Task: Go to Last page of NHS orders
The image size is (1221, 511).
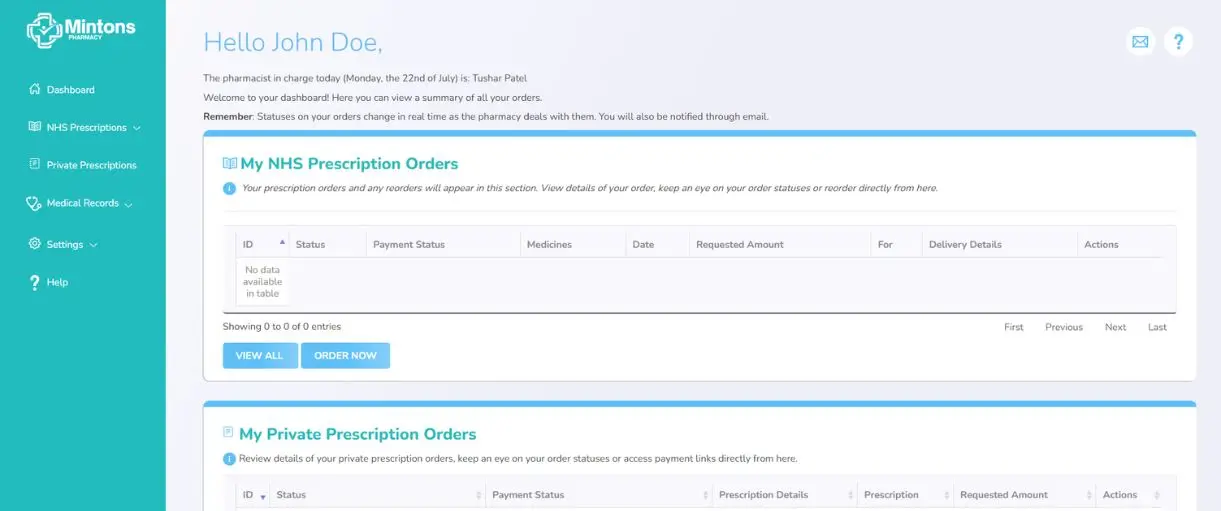Action: (1157, 327)
